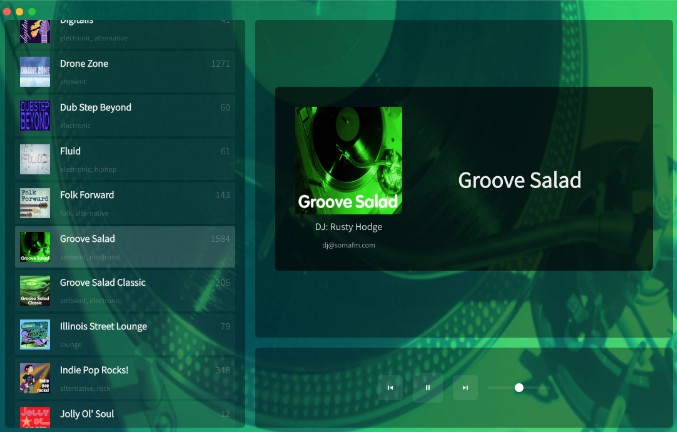This screenshot has width=677, height=432.
Task: Click the volume slider handle
Action: pos(519,387)
